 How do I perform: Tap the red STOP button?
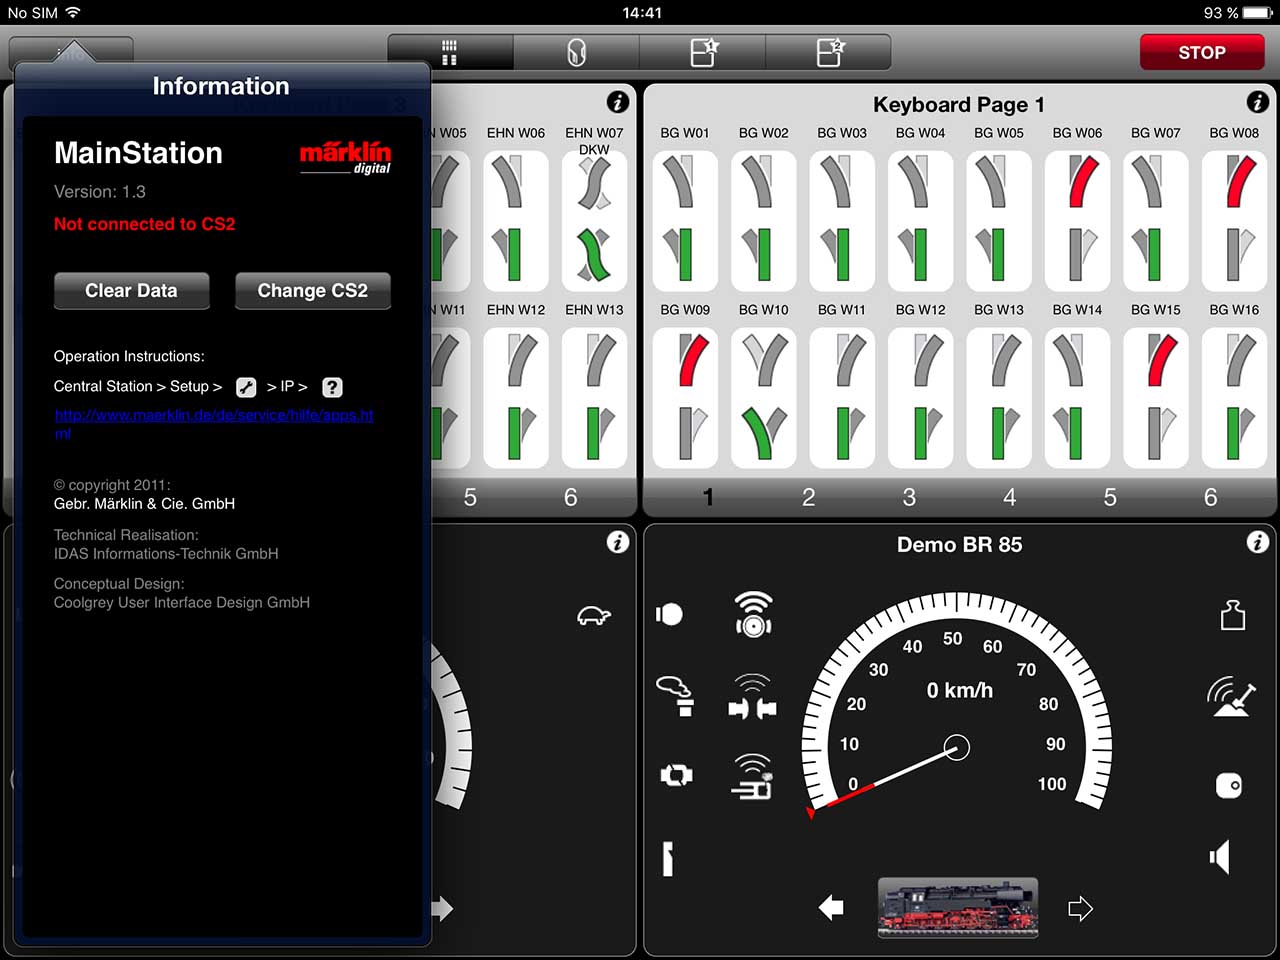[x=1202, y=52]
